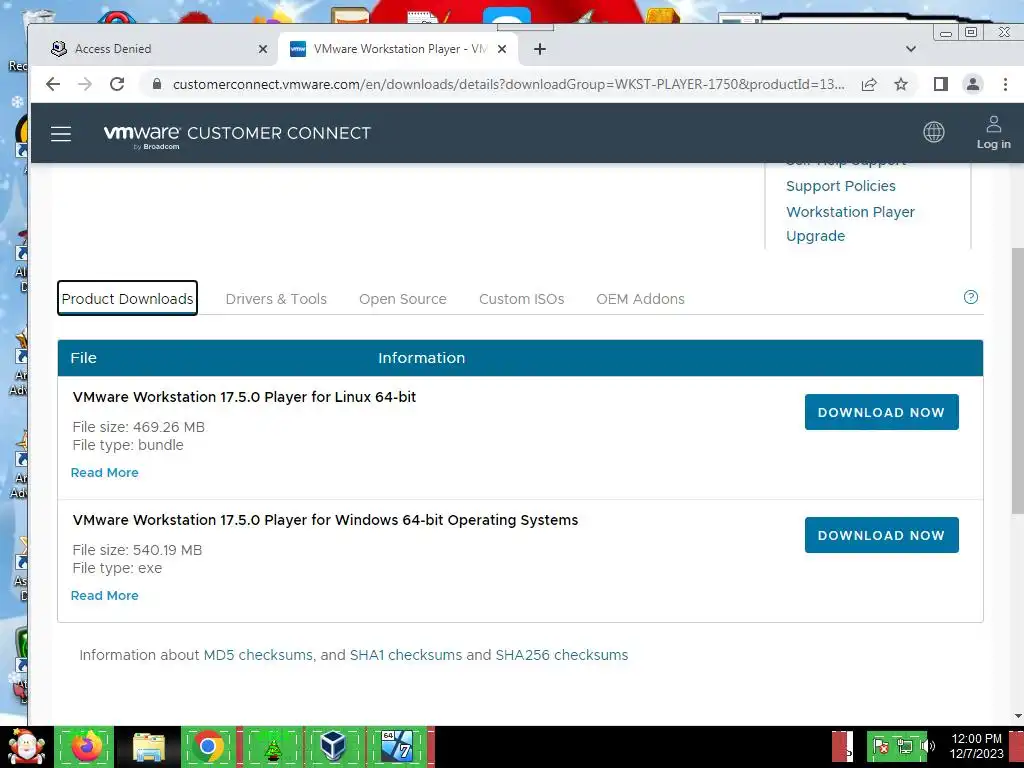Image resolution: width=1024 pixels, height=768 pixels.
Task: Click the address bar URL field
Action: tap(508, 84)
